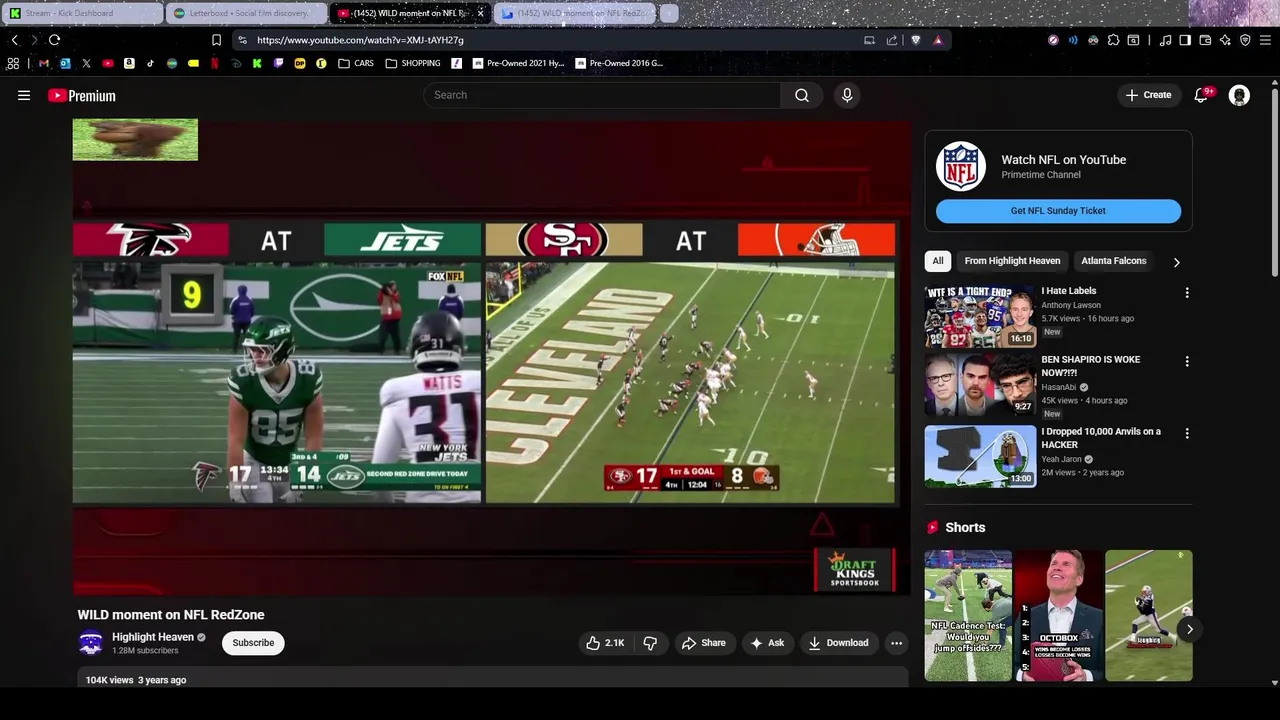Dislike the video with thumbs down

click(650, 643)
